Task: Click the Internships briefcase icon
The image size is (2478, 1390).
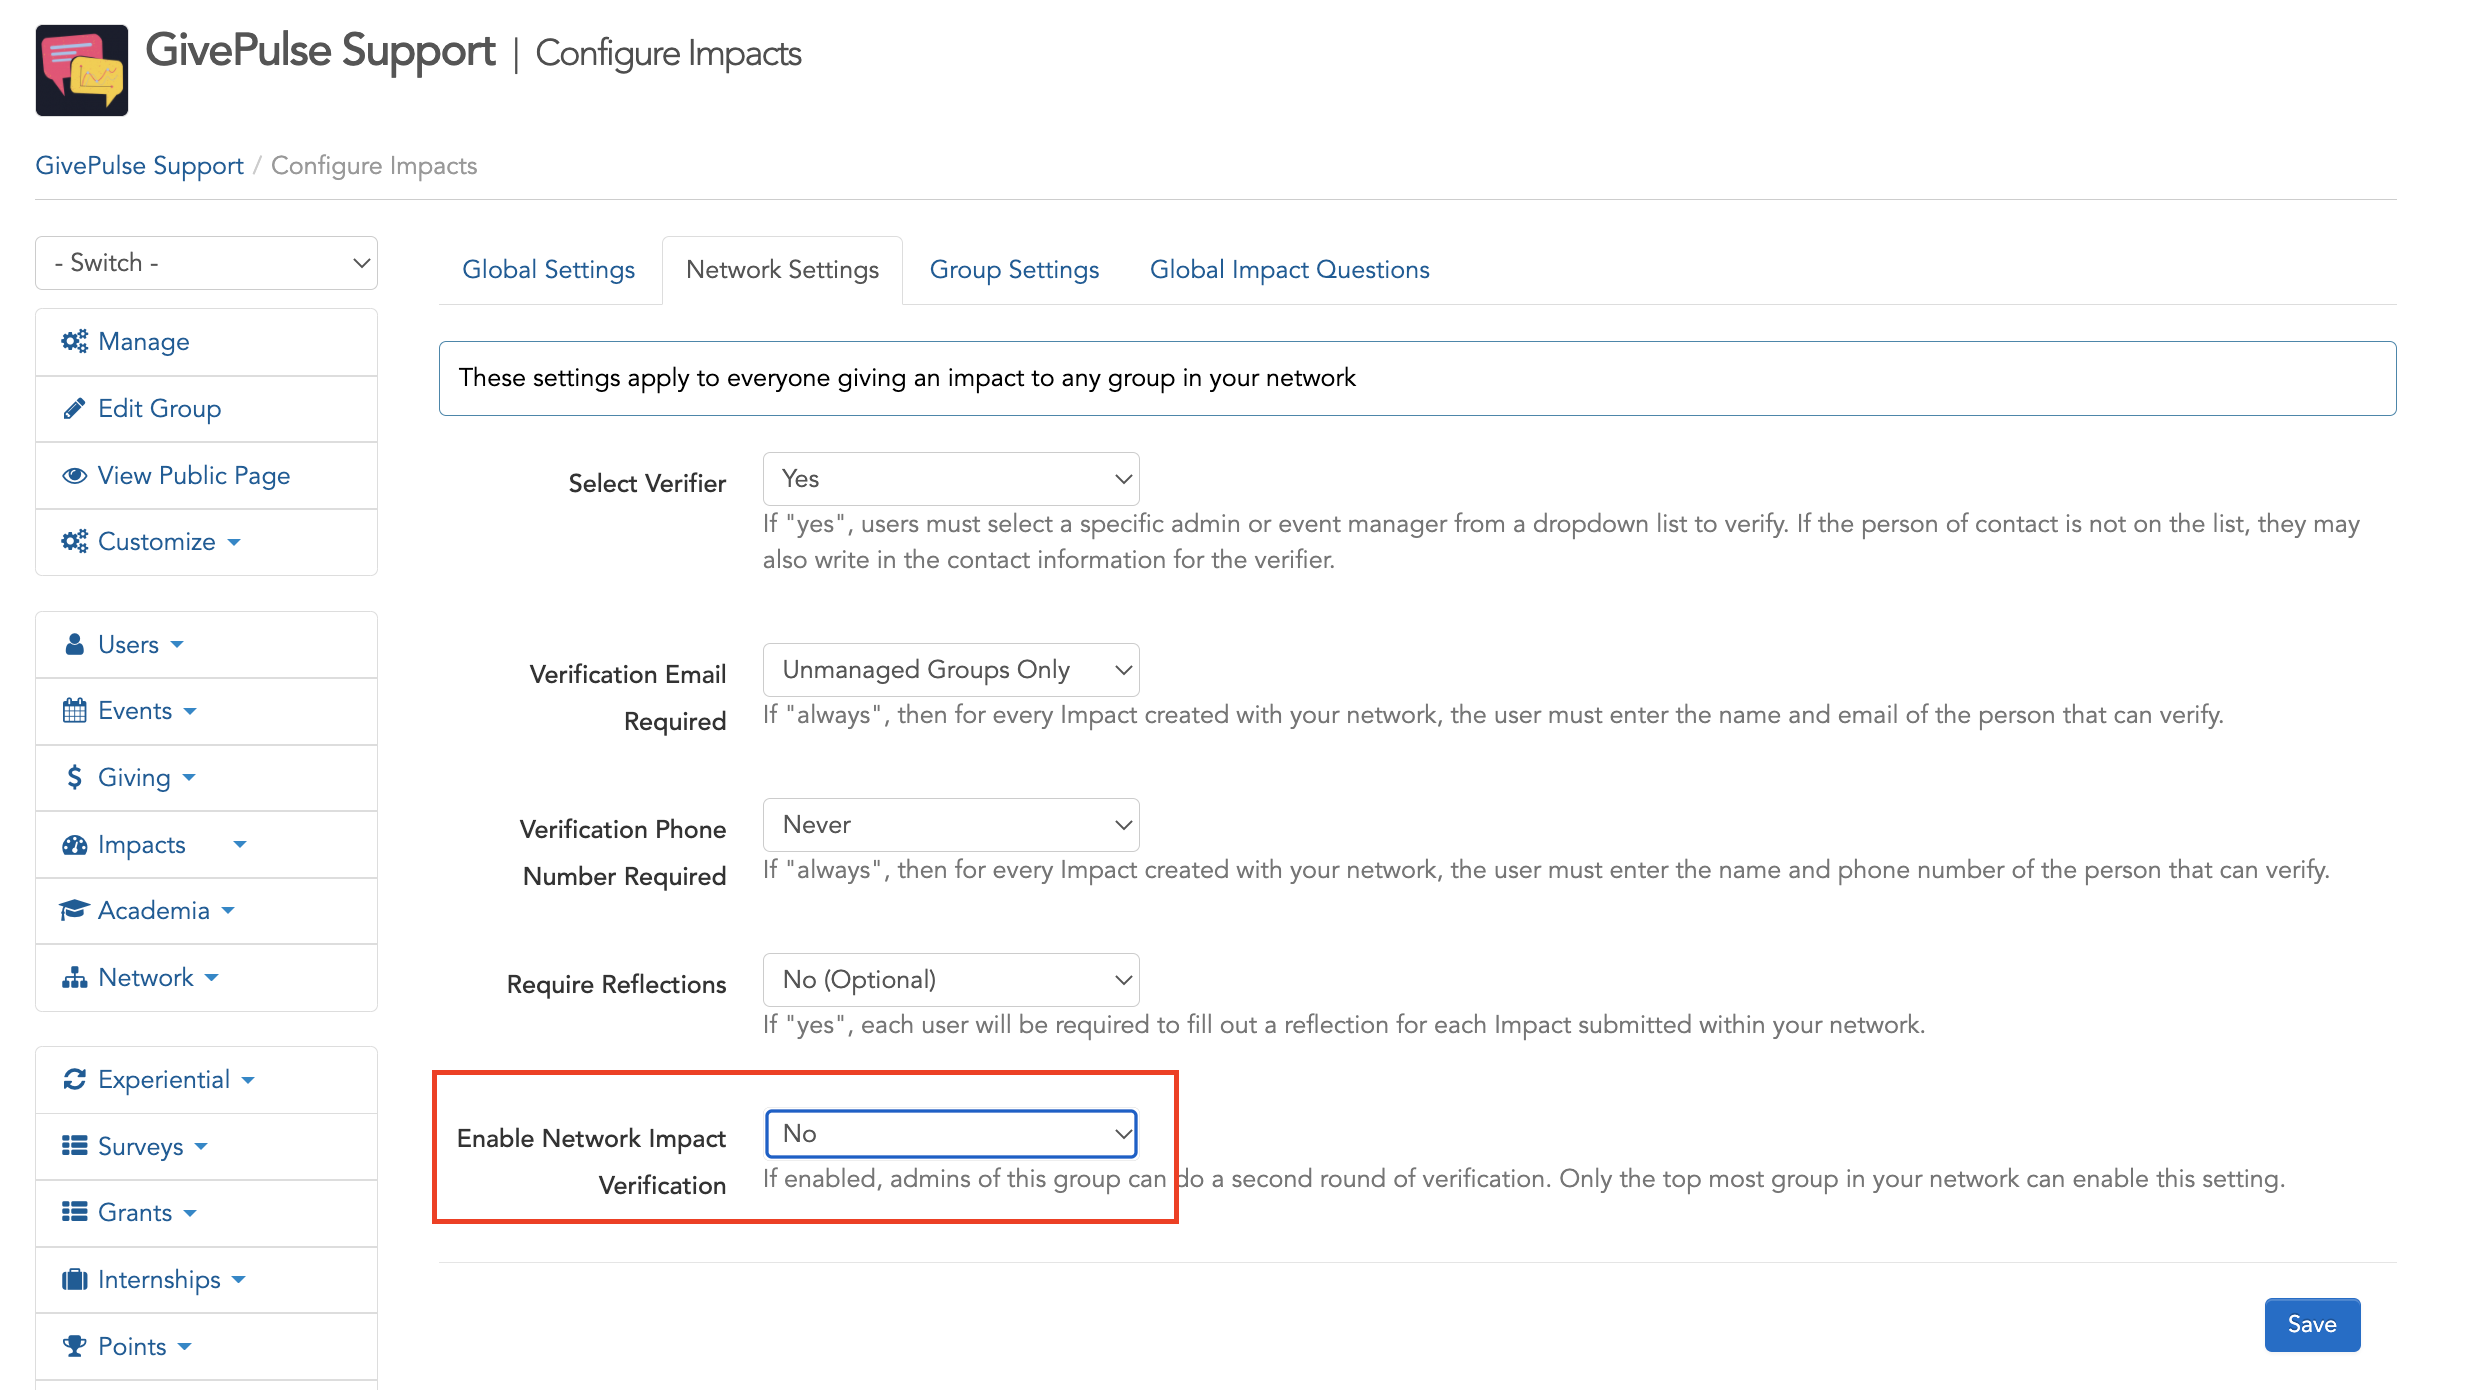Action: pyautogui.click(x=74, y=1280)
